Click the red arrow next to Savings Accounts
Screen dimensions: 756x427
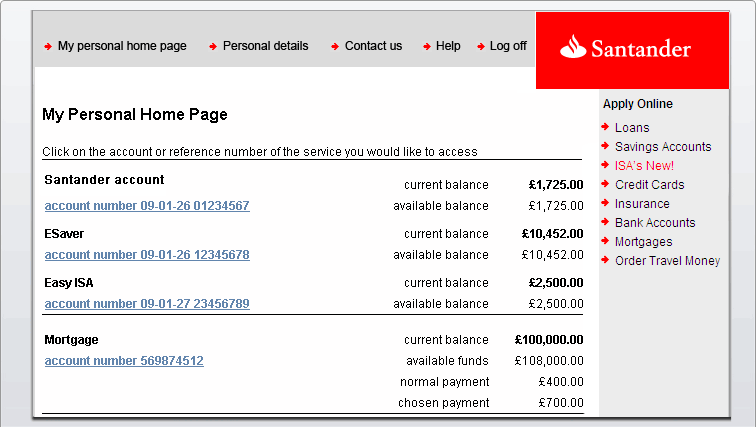coord(605,146)
